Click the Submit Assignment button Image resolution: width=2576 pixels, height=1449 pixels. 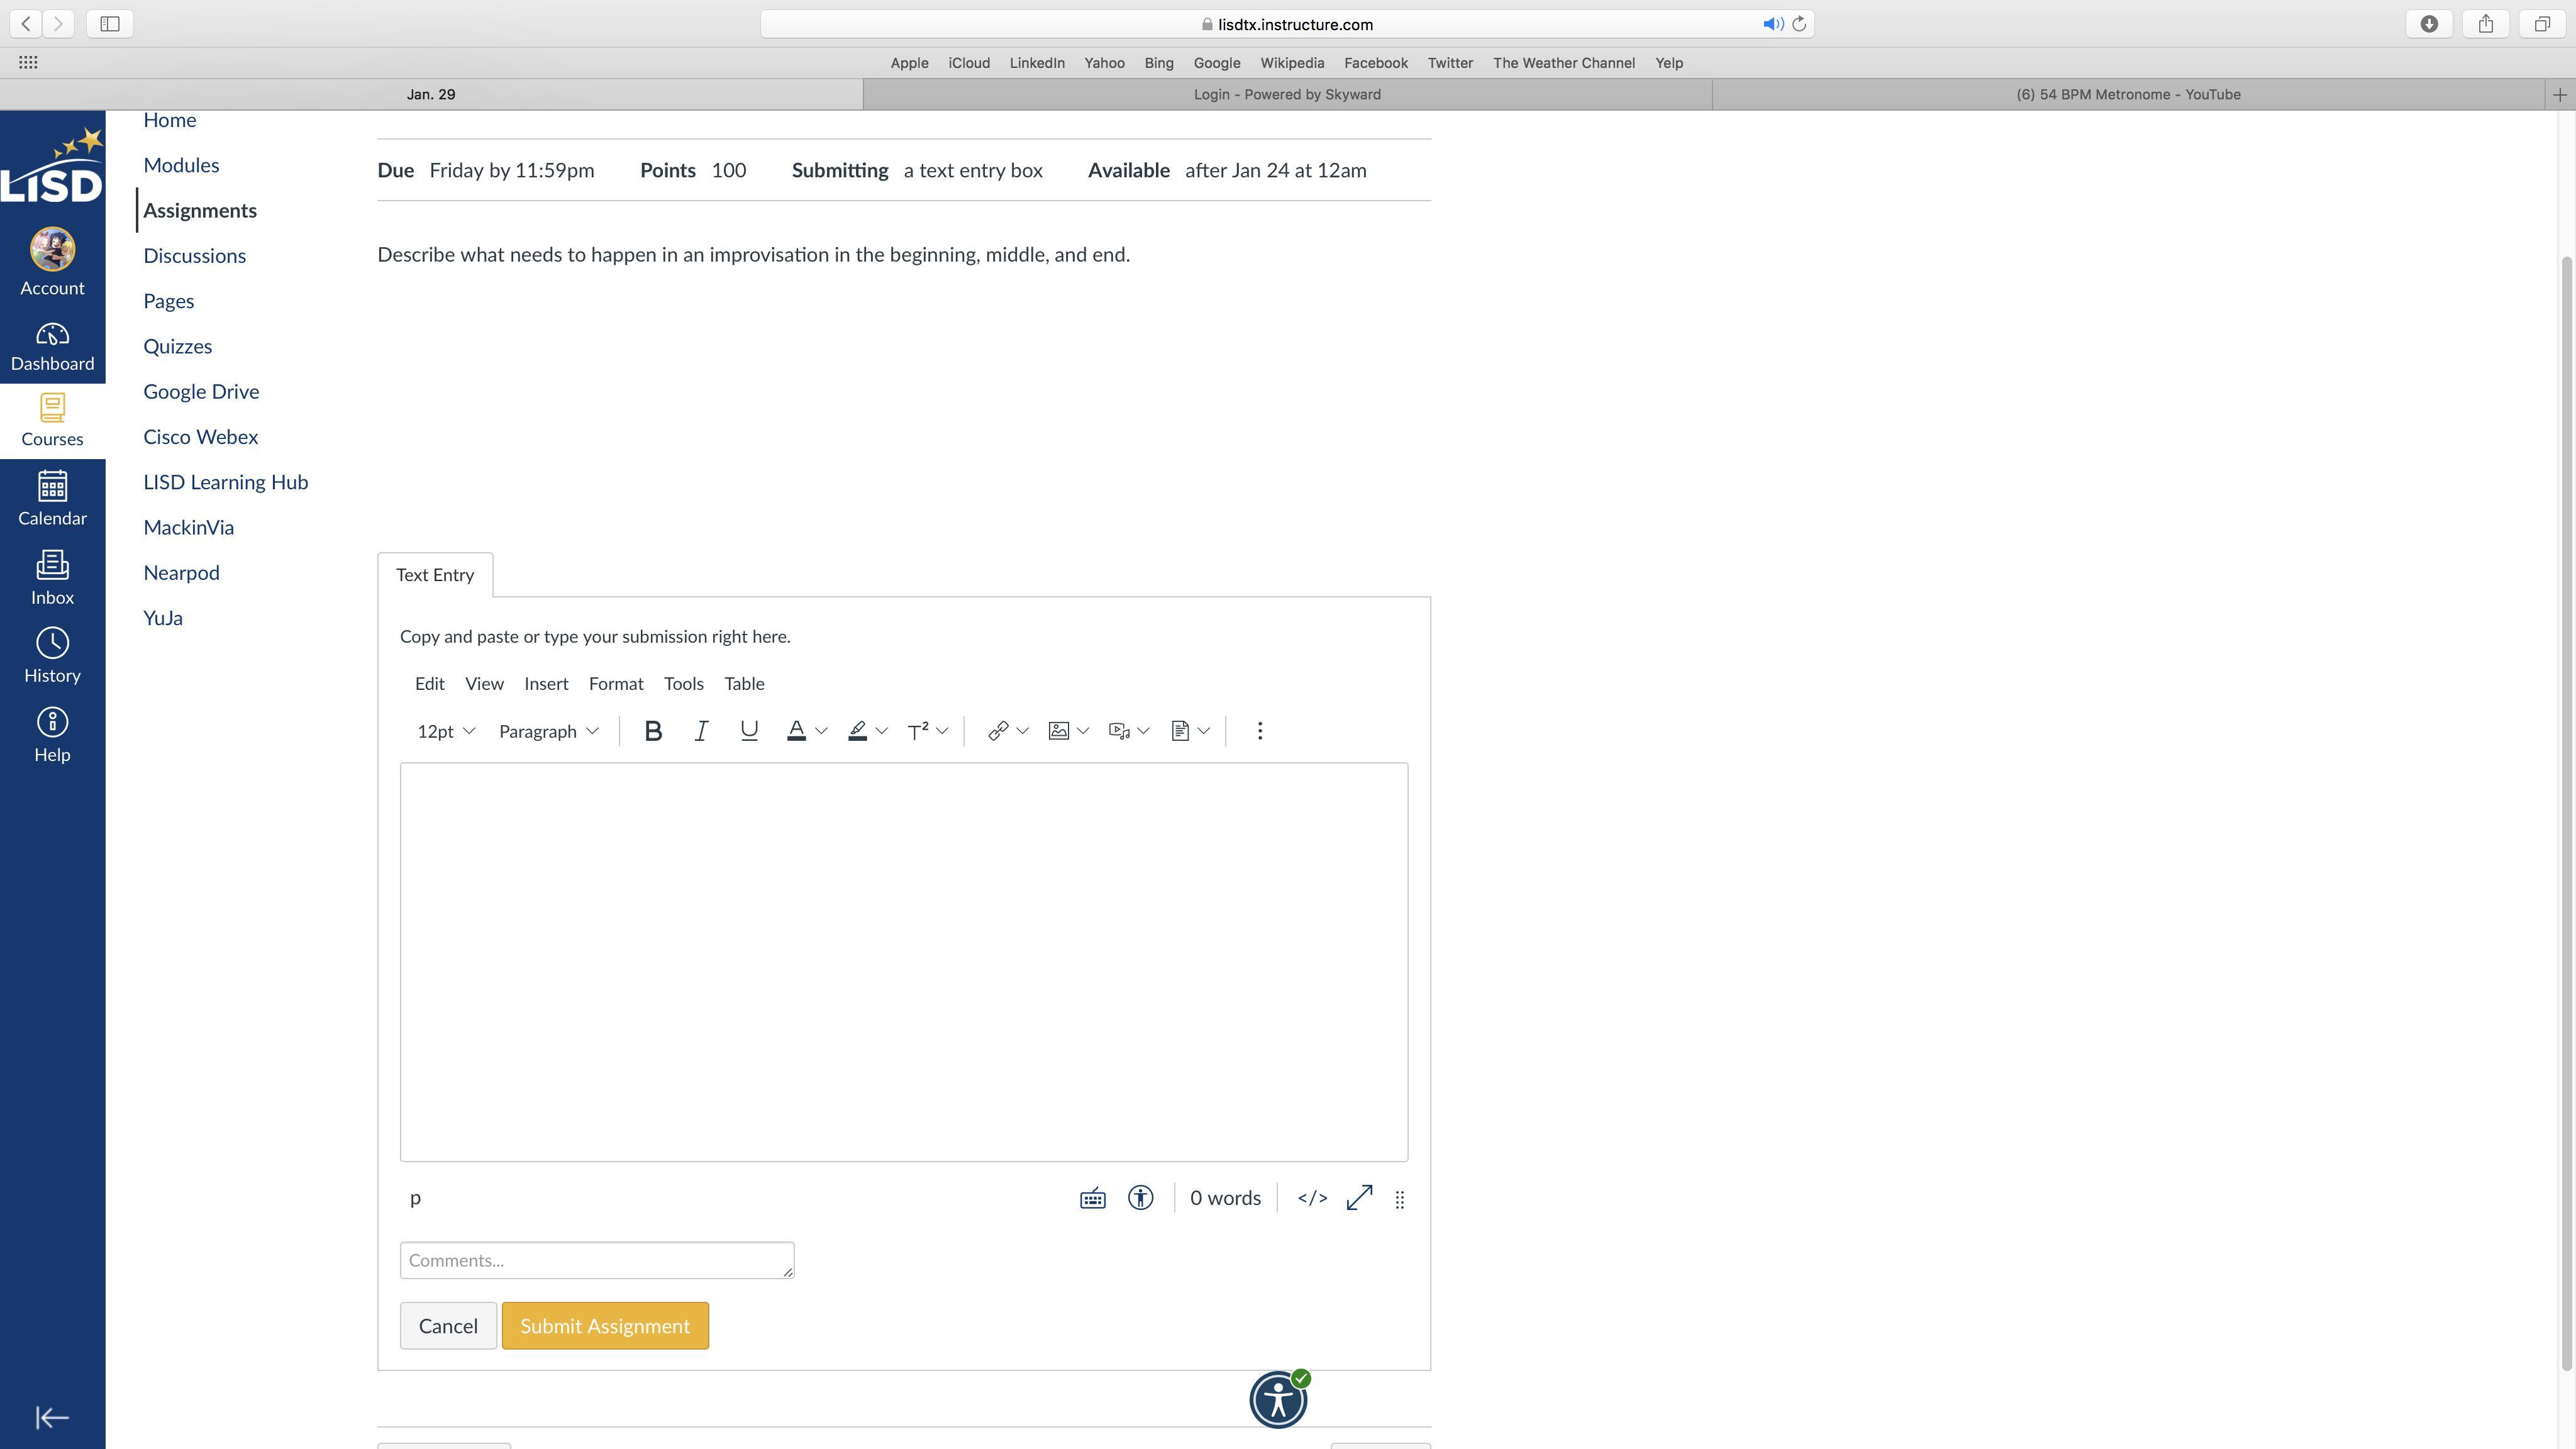tap(605, 1326)
